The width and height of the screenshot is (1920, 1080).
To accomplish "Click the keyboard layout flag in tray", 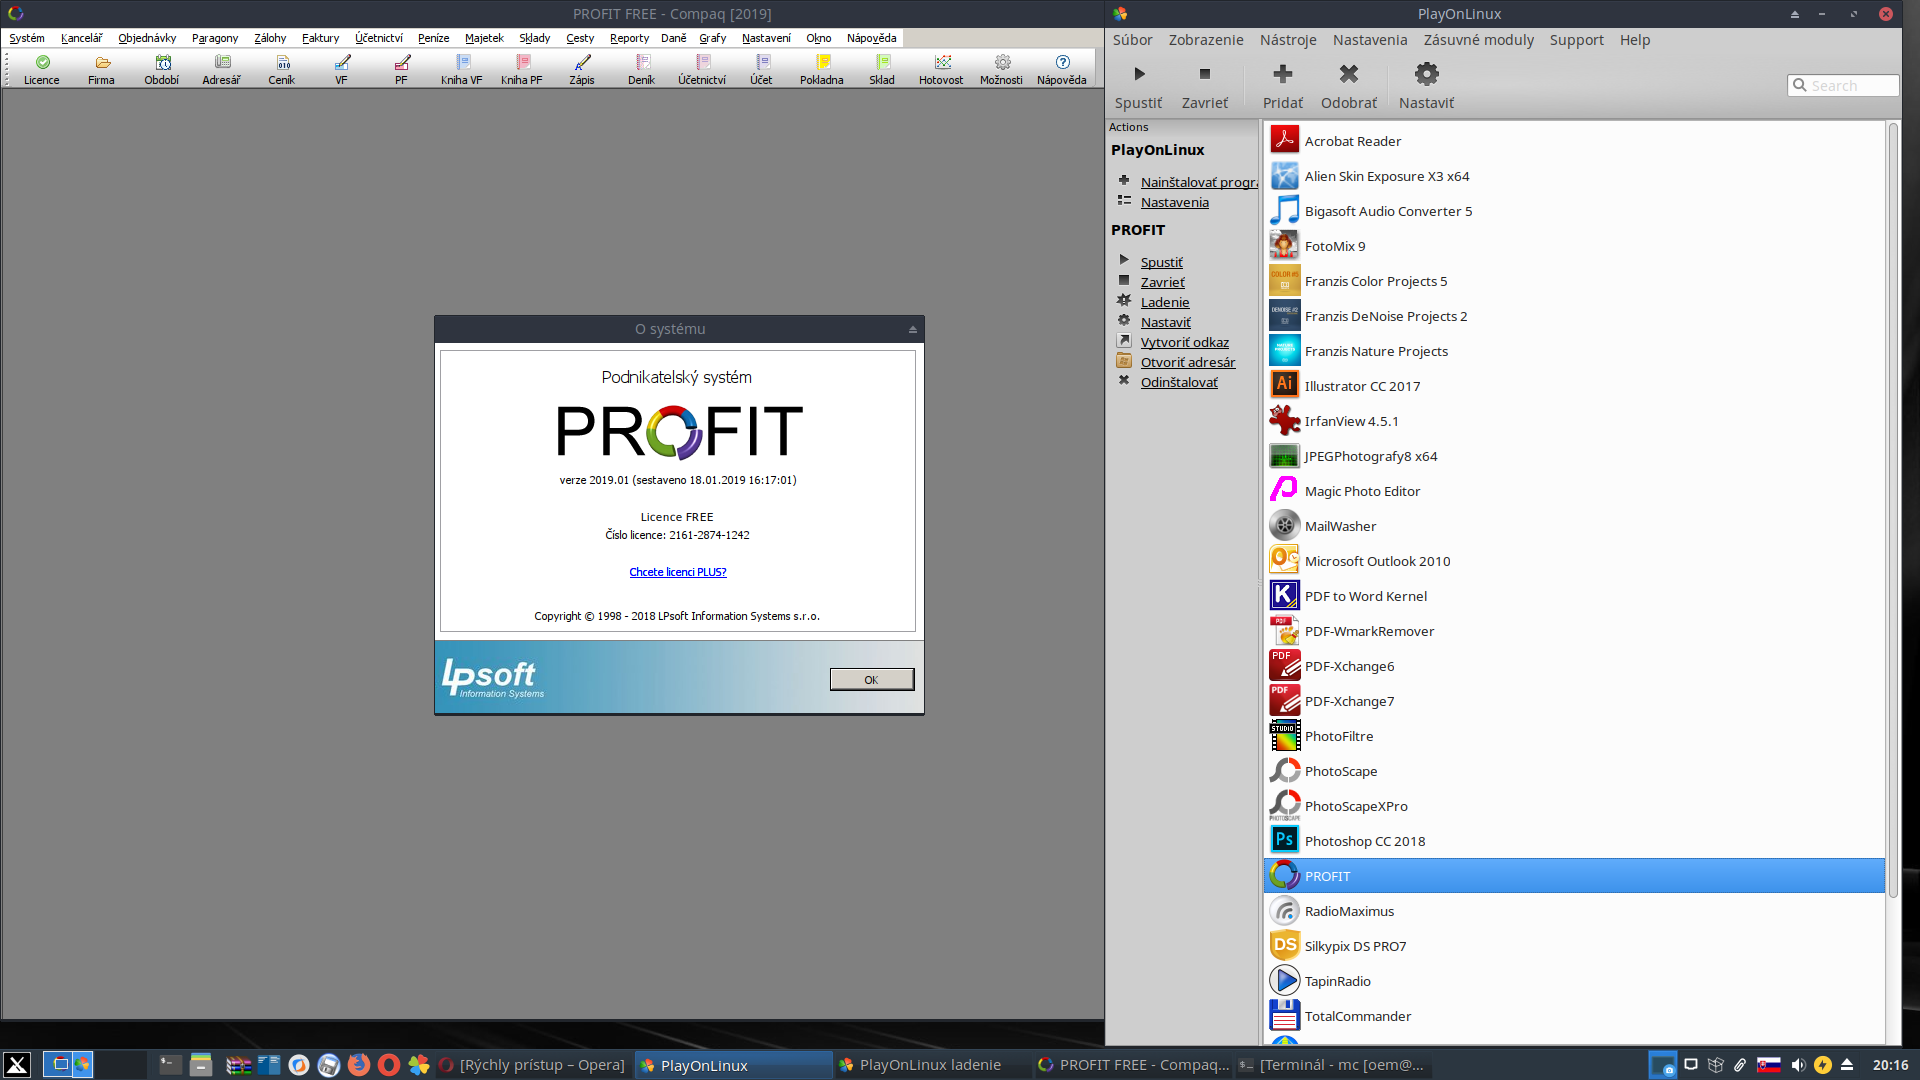I will tap(1769, 1065).
